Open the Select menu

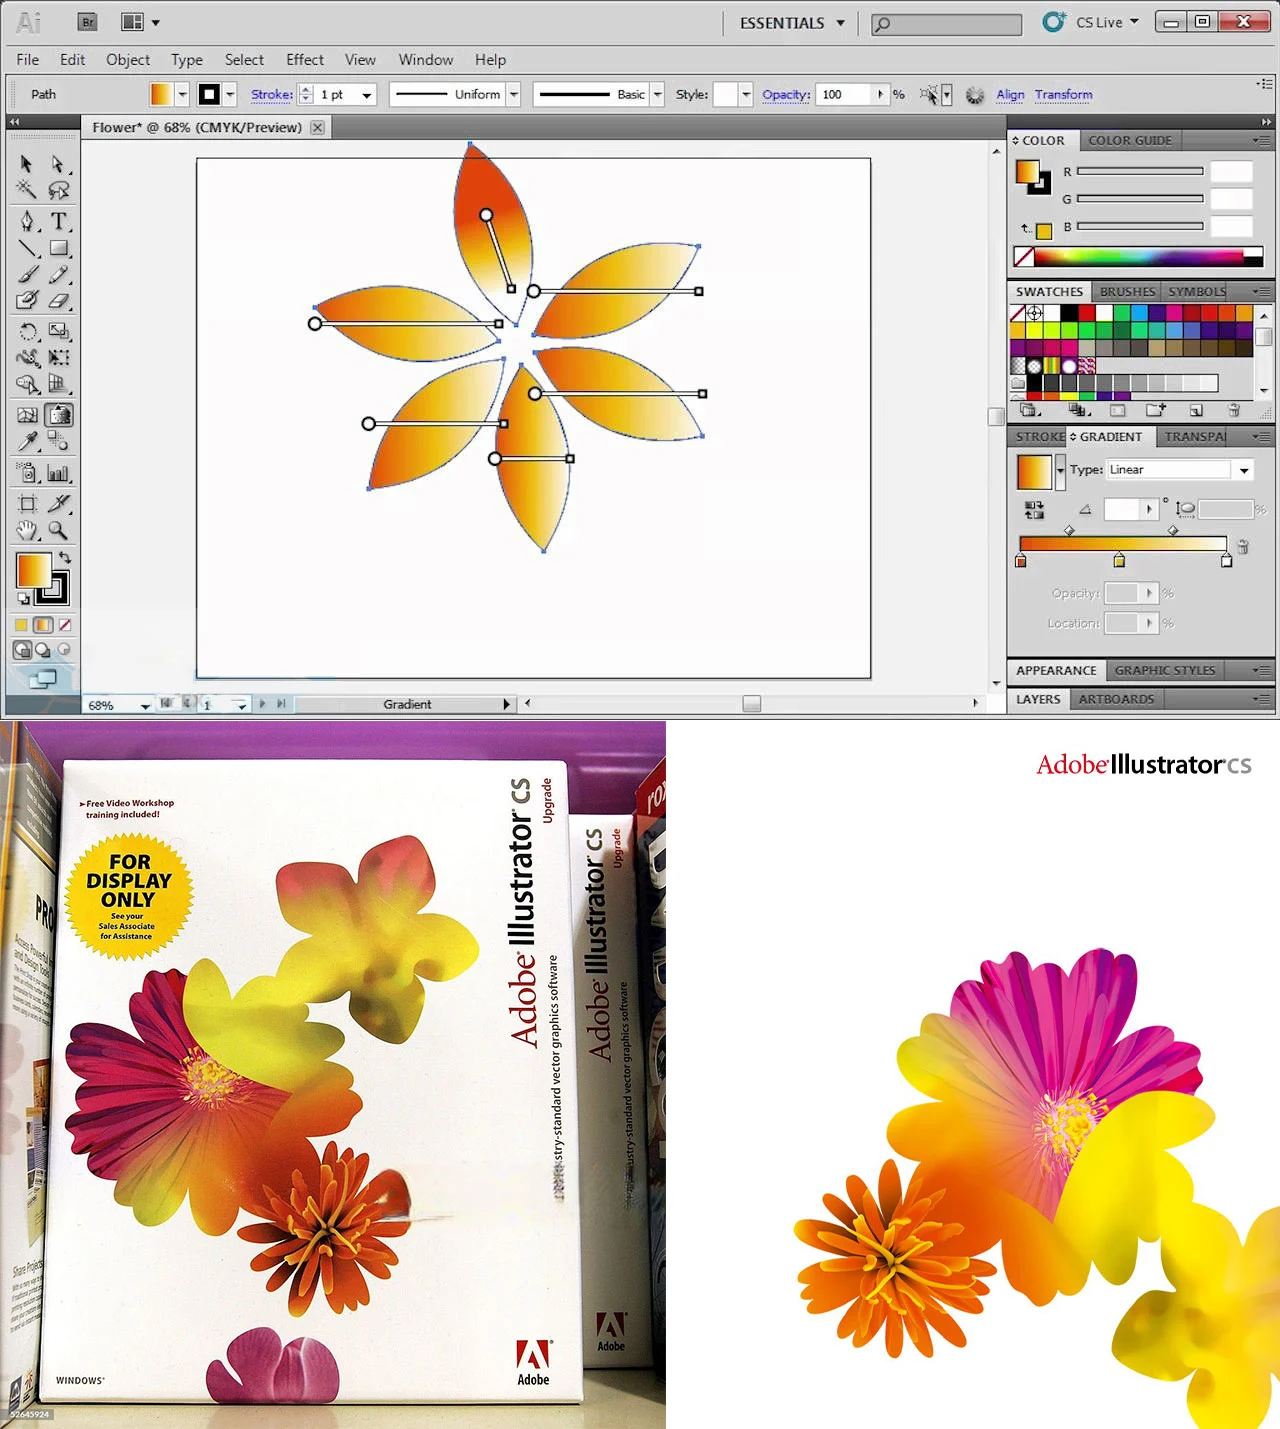click(x=243, y=59)
